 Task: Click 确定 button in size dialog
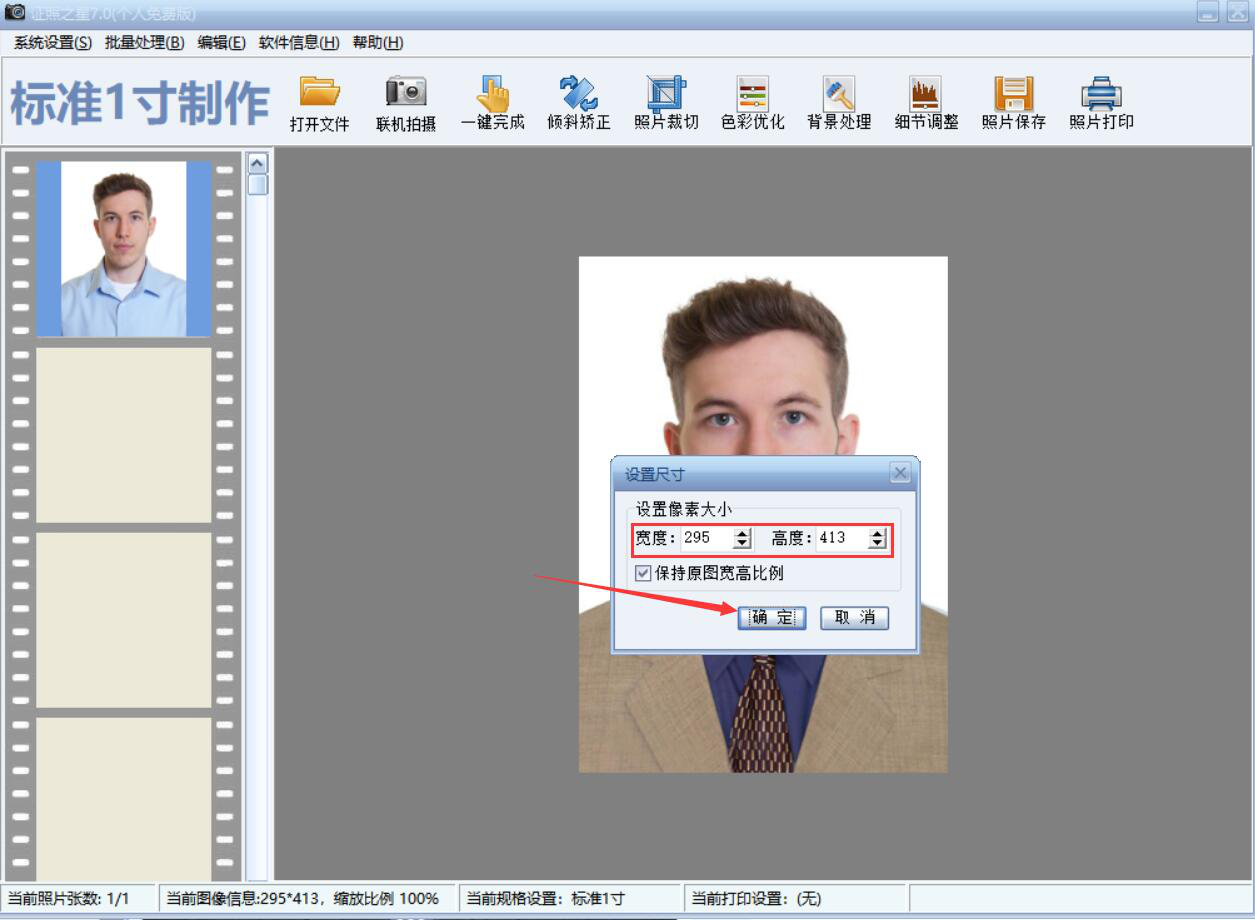(772, 618)
